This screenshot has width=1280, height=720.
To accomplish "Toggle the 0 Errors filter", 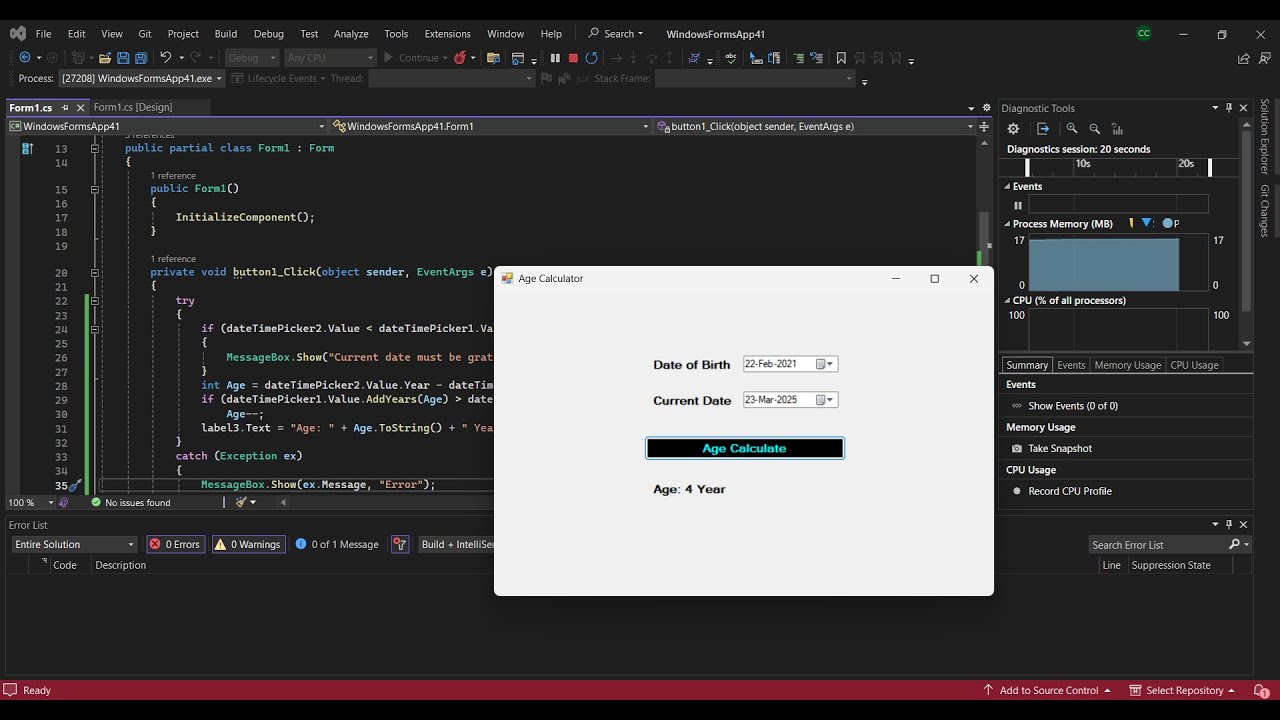I will point(175,544).
